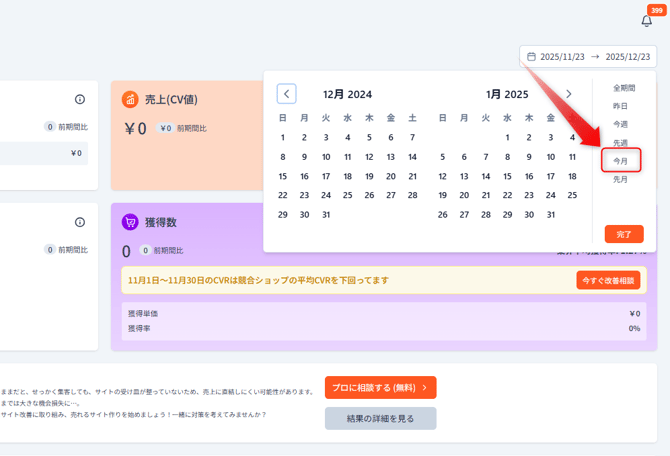The width and height of the screenshot is (670, 456).
Task: Click the 今すぐ改善相談 button
Action: (608, 280)
